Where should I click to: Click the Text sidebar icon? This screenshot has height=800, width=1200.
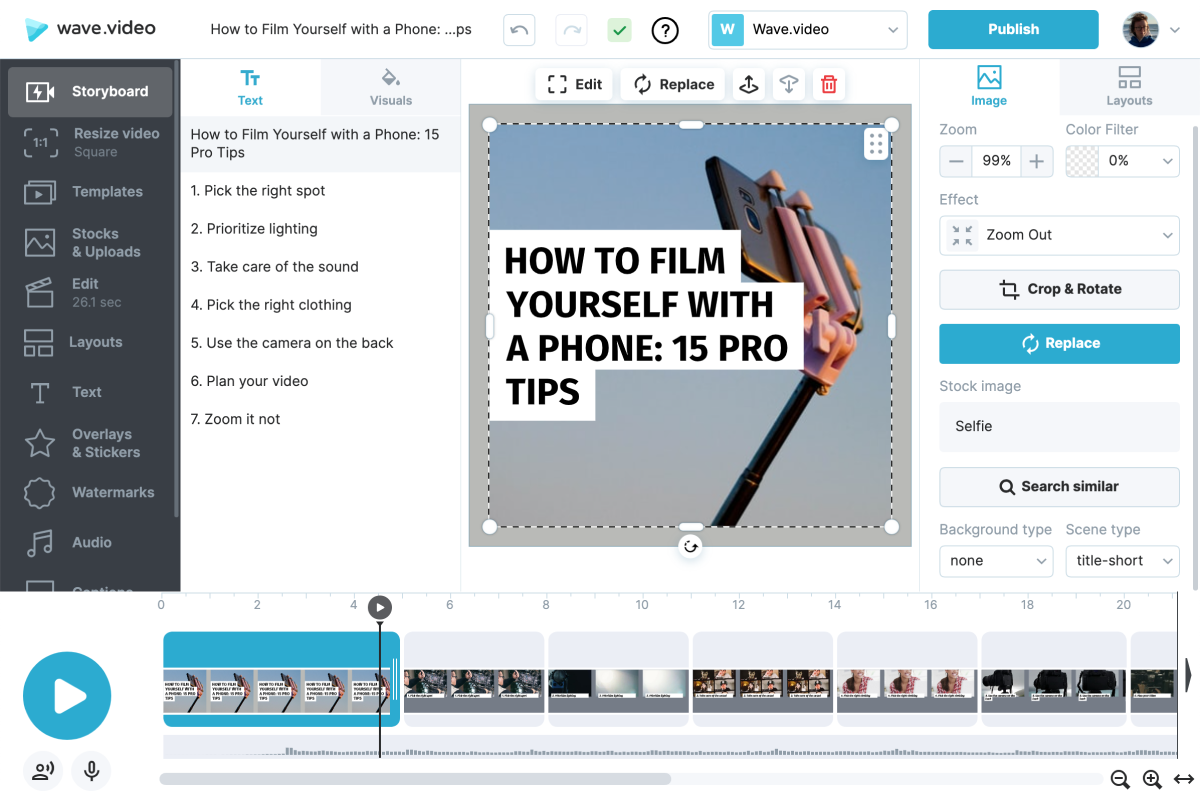tap(40, 392)
